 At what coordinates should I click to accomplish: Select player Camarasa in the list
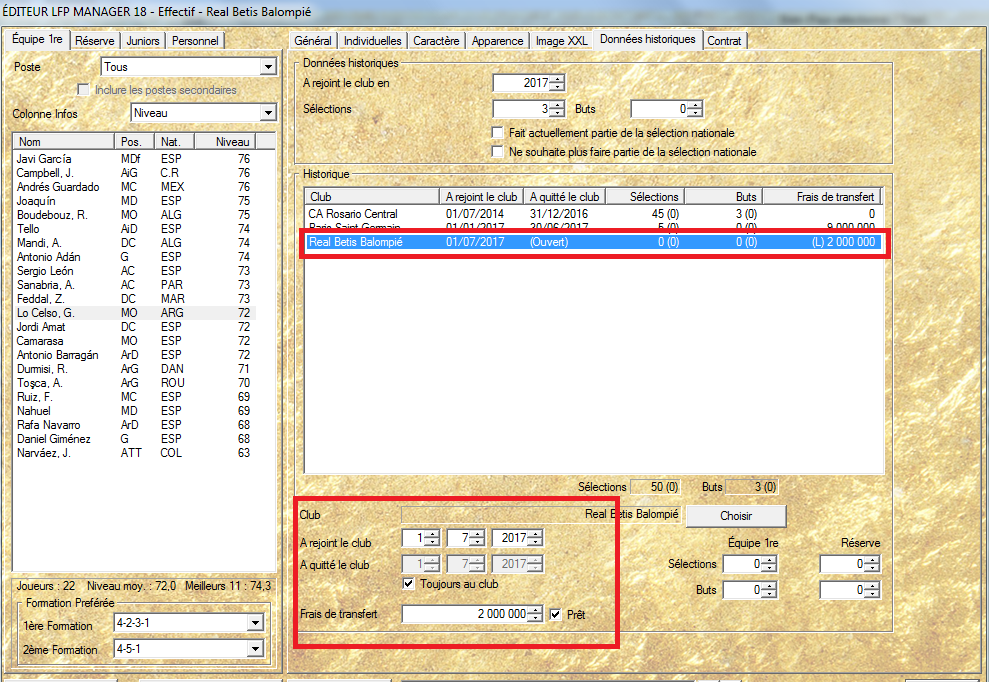[135, 341]
